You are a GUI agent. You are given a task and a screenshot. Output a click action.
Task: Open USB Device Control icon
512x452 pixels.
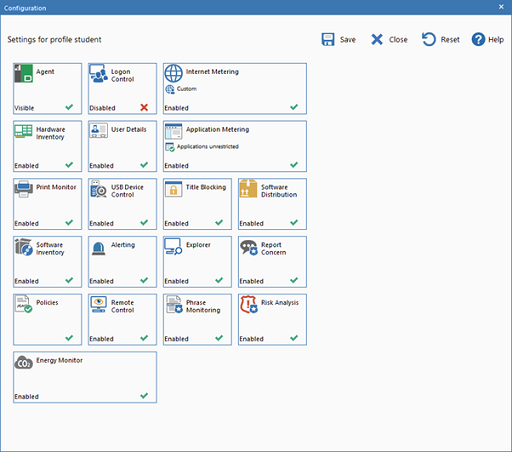click(98, 189)
